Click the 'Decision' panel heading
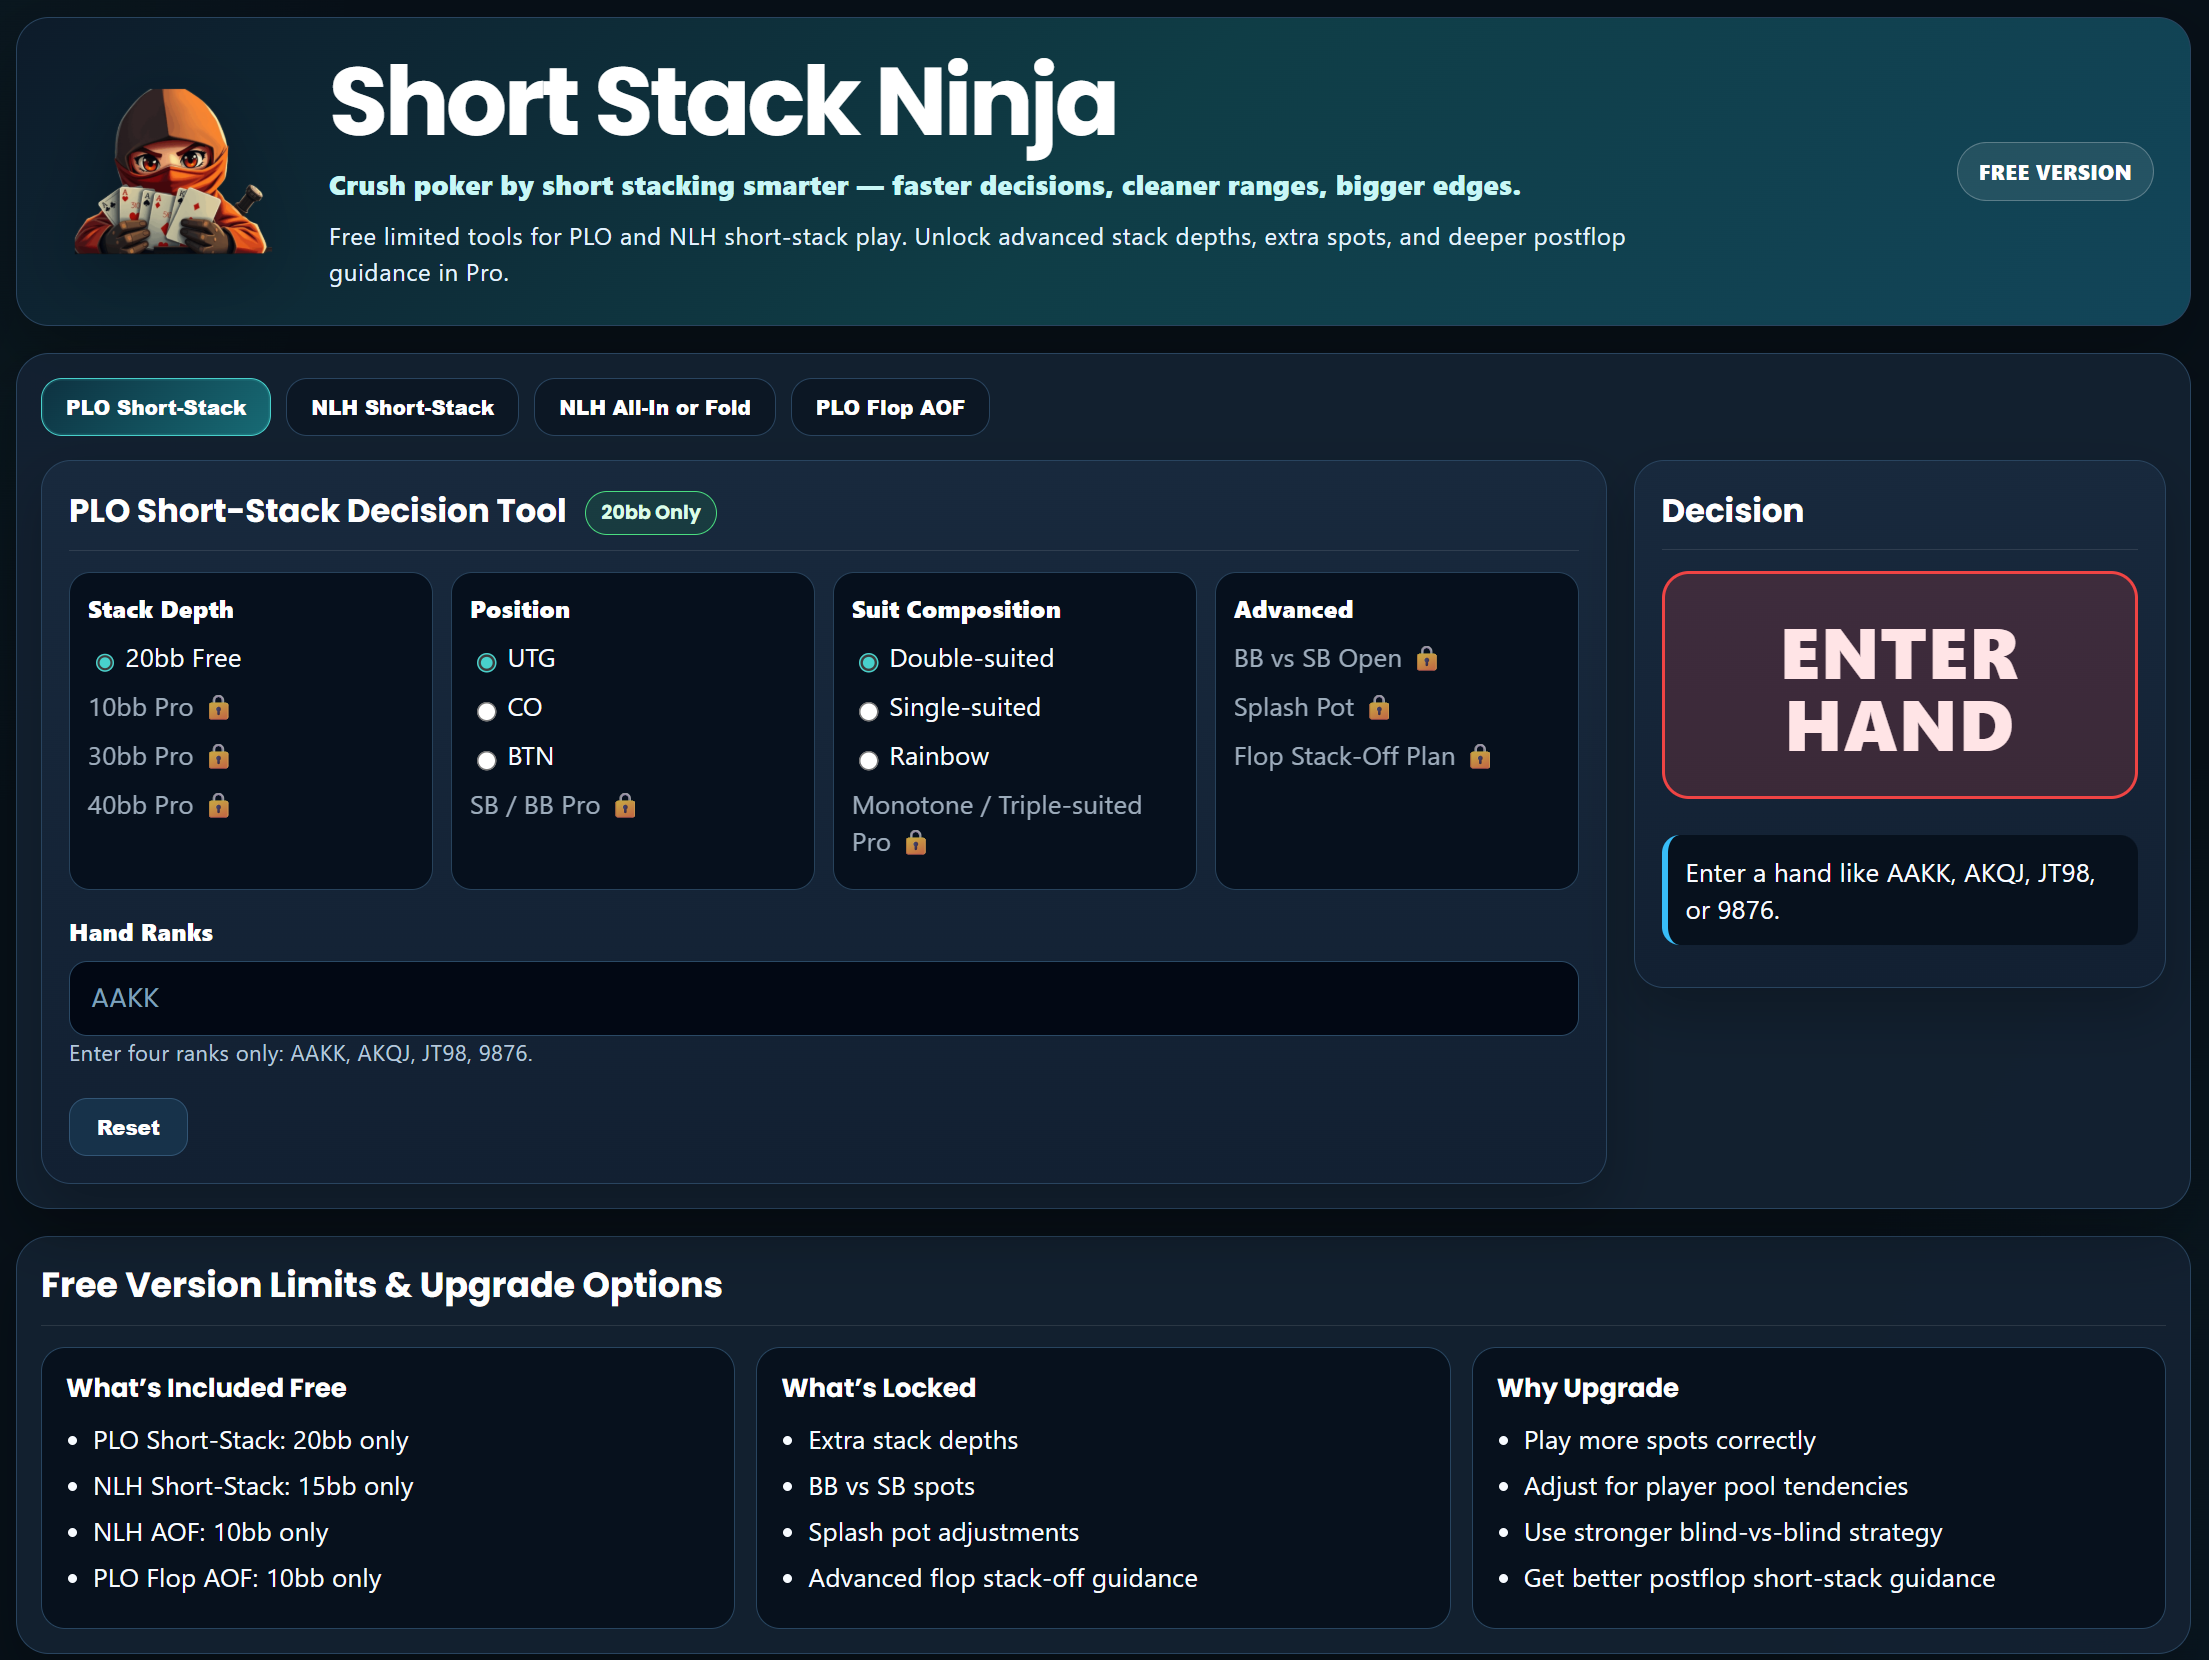2209x1660 pixels. [x=1732, y=511]
